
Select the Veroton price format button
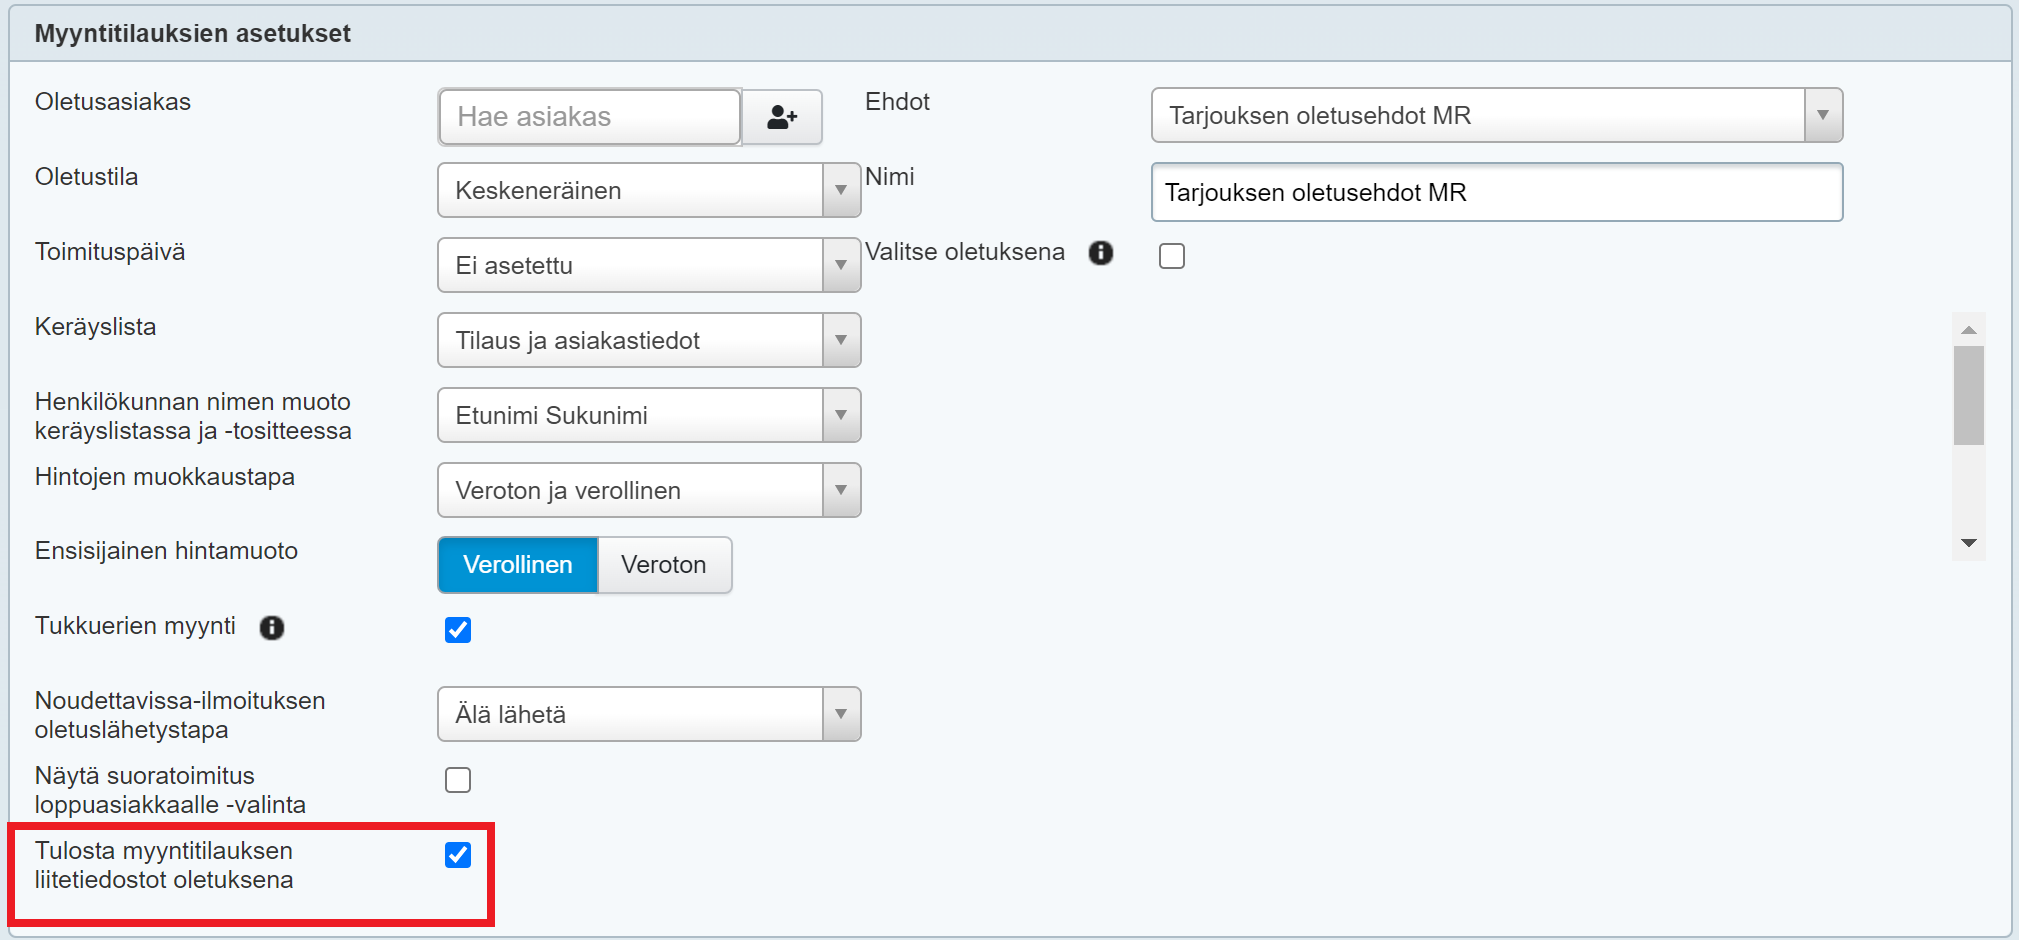[664, 565]
